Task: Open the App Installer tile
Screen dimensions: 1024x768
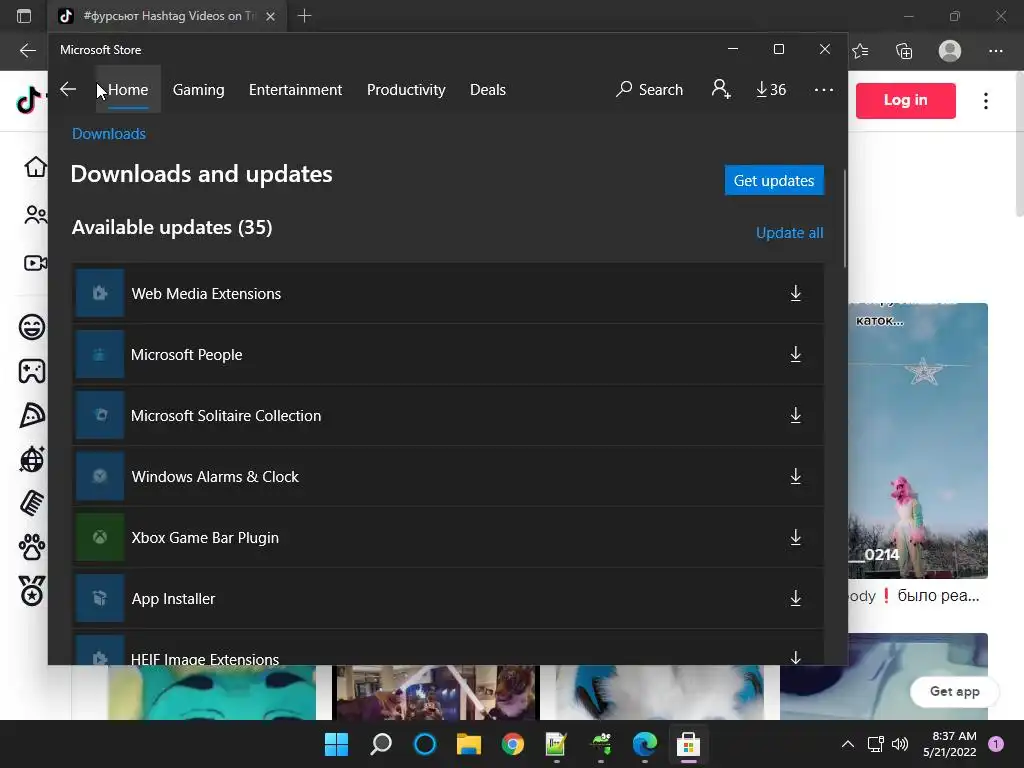Action: pos(100,598)
